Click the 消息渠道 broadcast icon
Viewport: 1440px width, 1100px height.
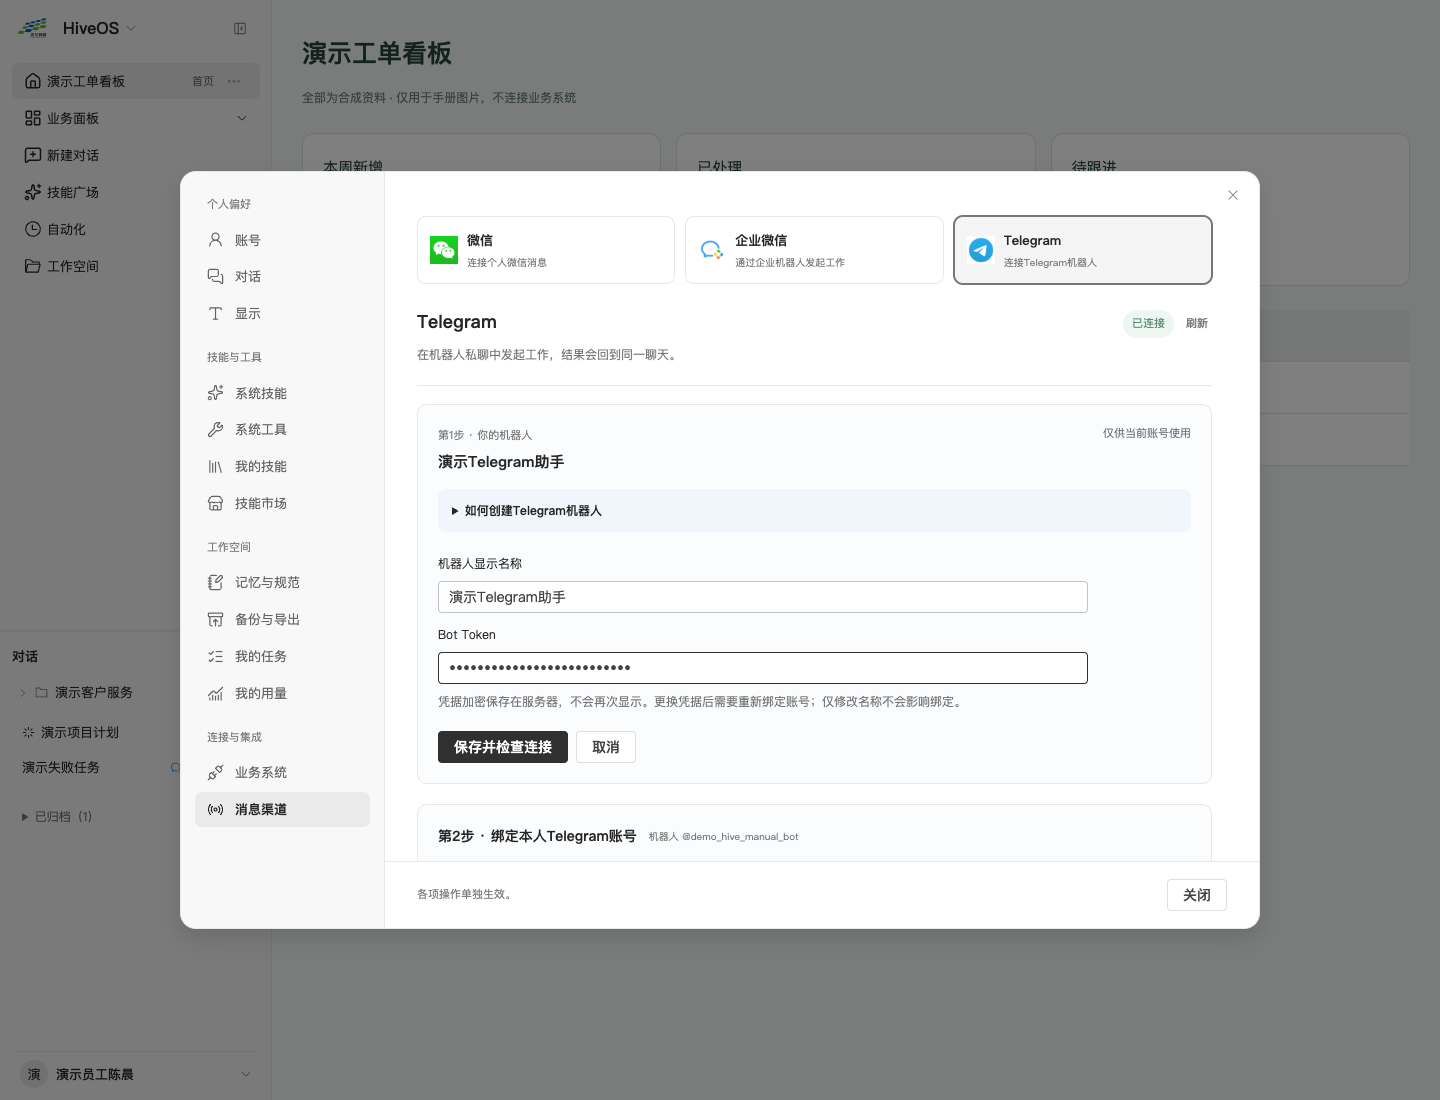coord(215,809)
